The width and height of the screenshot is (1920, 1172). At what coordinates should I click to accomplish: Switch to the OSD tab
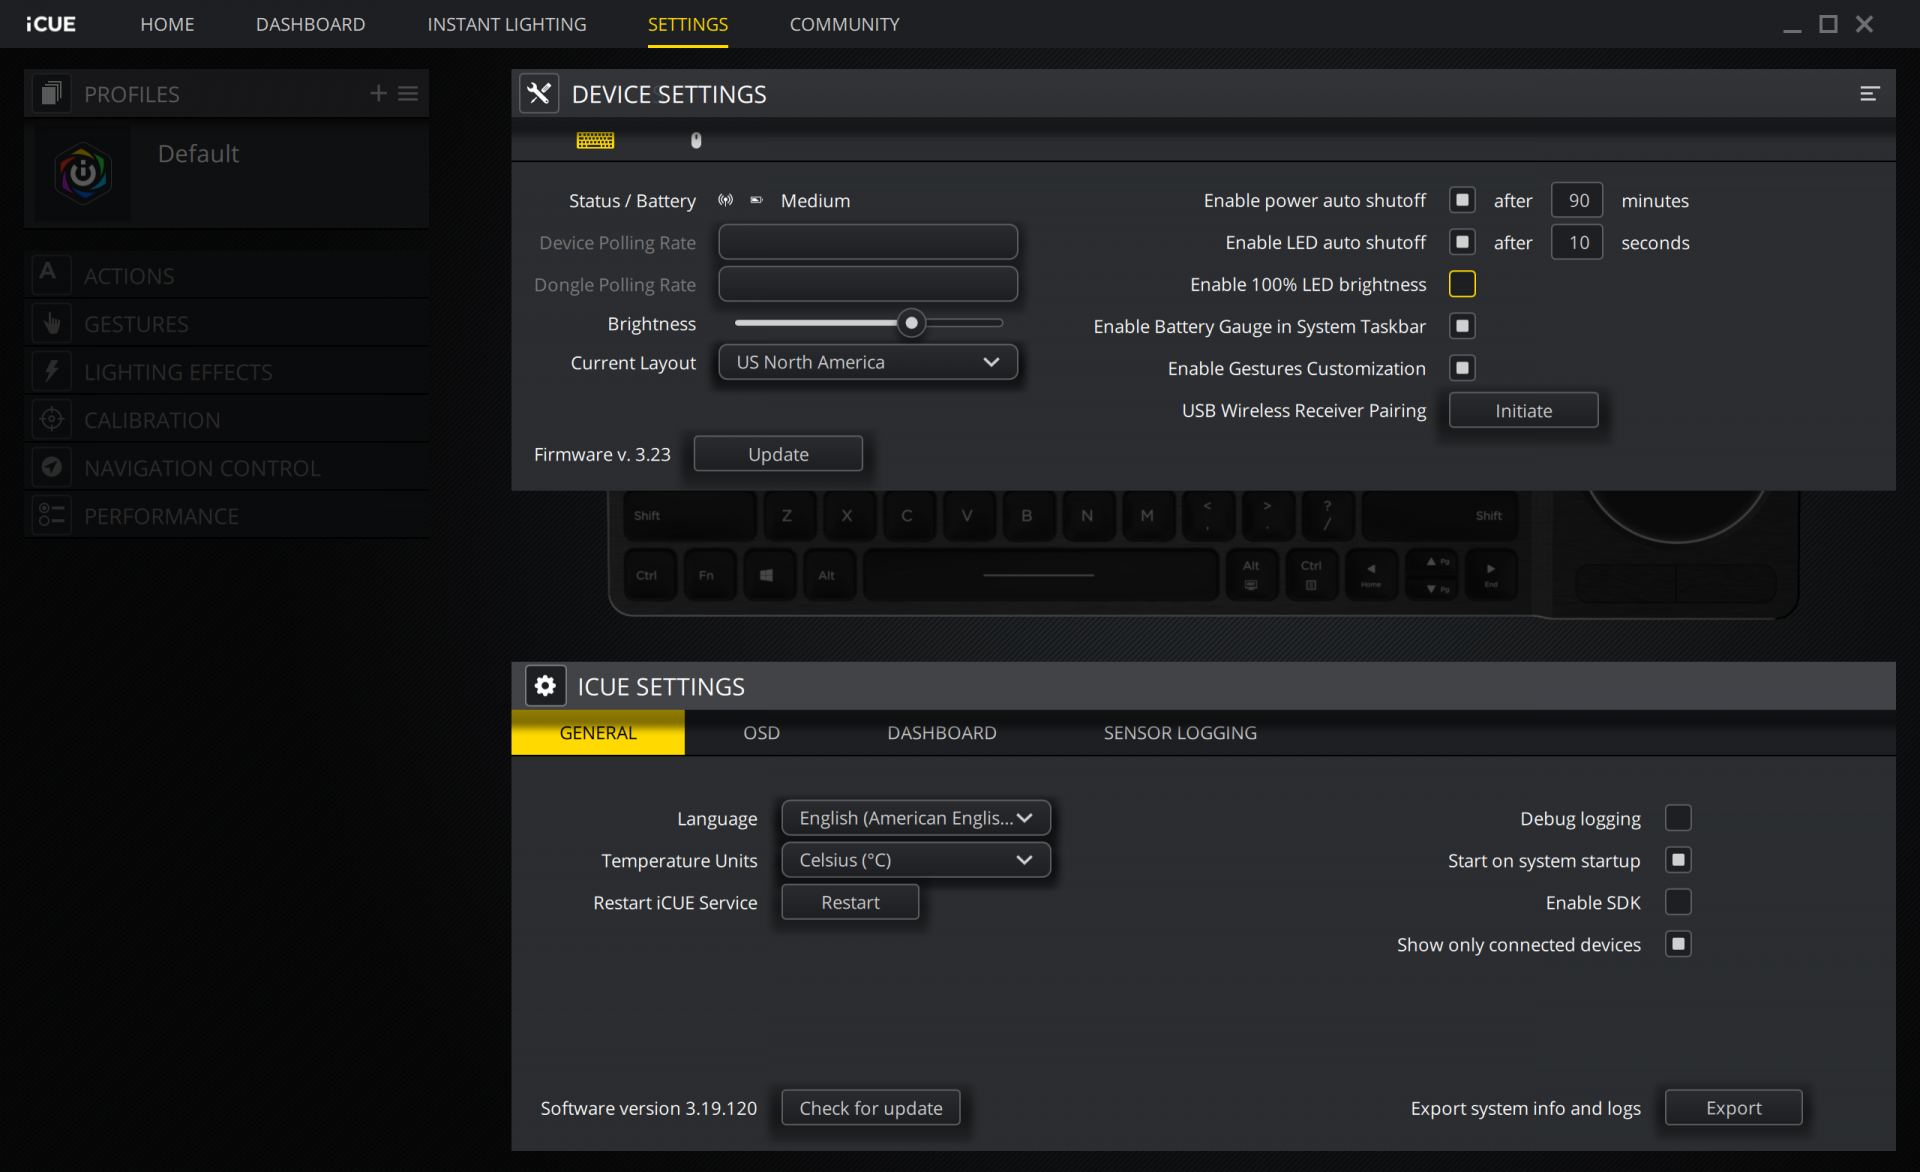761,733
